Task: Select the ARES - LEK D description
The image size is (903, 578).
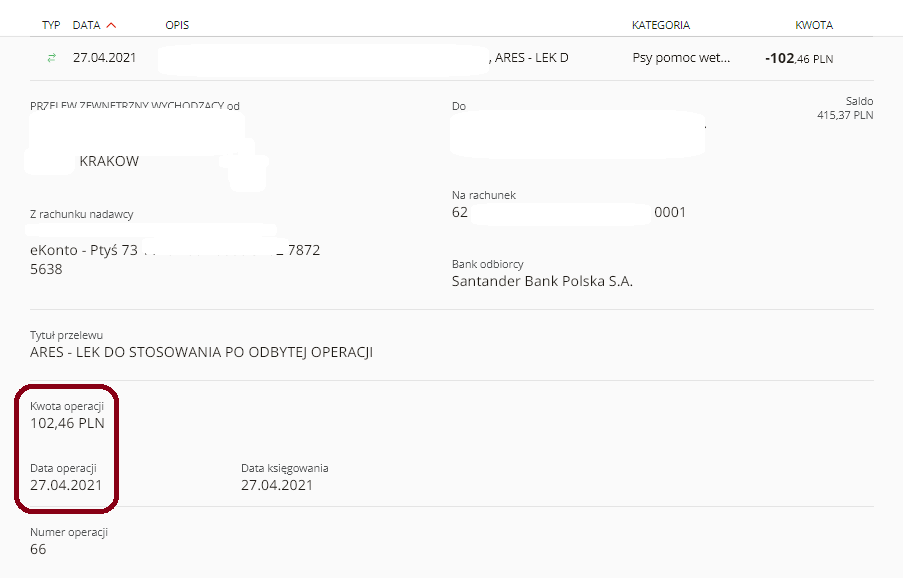Action: [532, 58]
